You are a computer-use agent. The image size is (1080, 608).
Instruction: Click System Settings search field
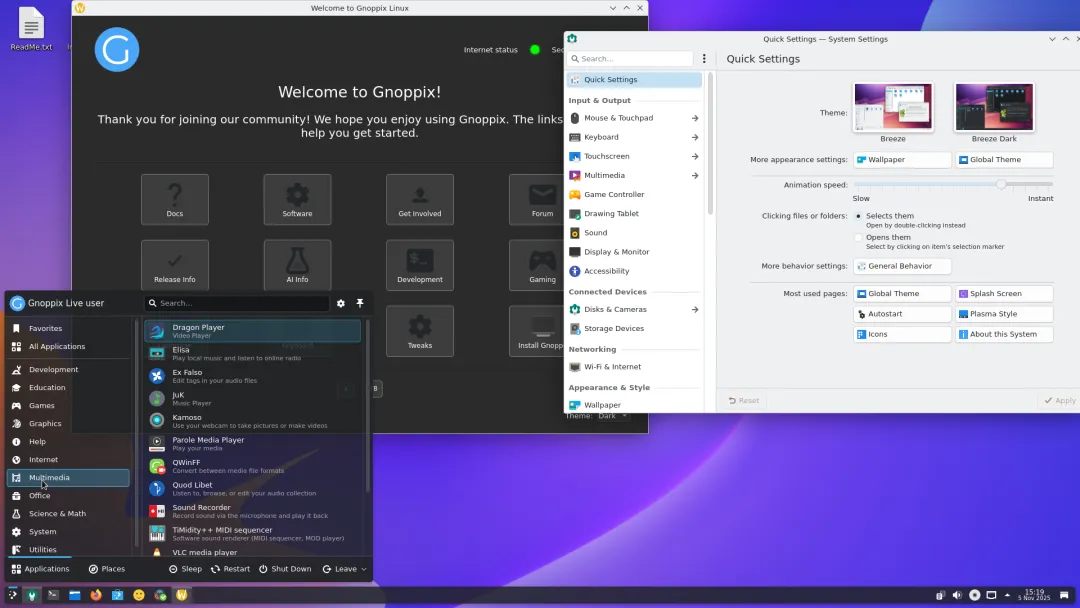(631, 59)
